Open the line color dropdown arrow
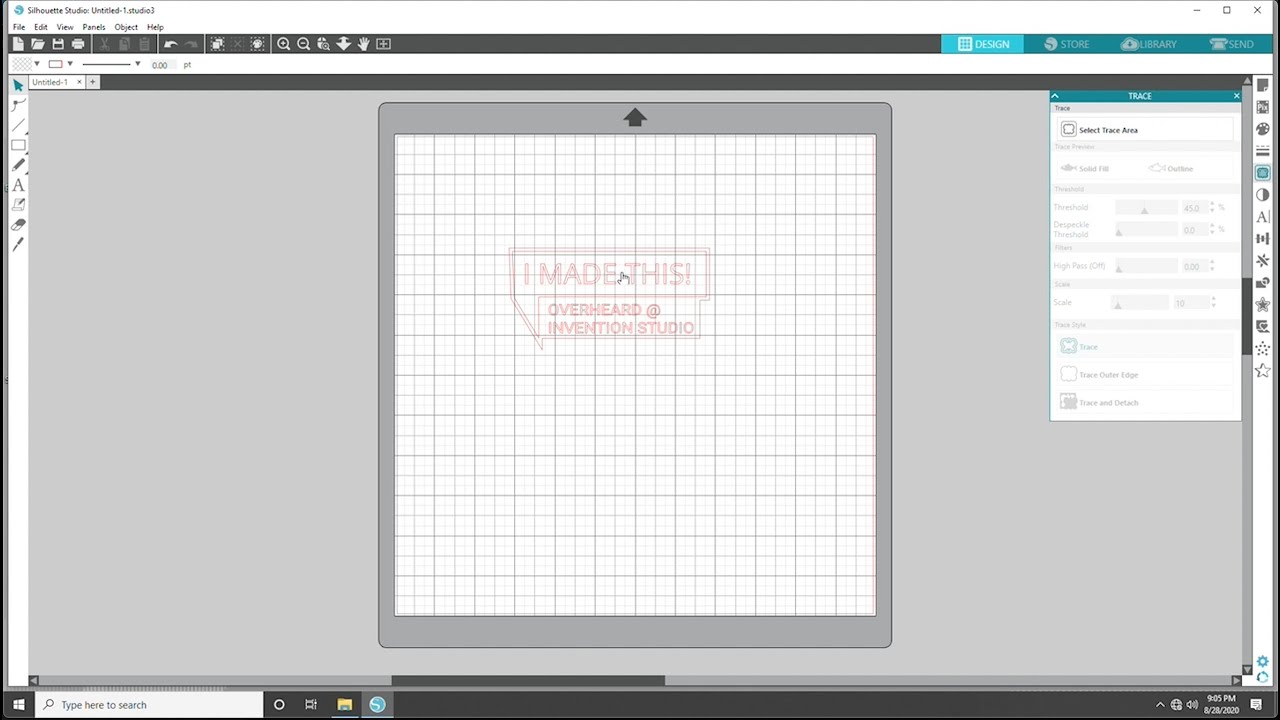1280x720 pixels. [x=70, y=64]
